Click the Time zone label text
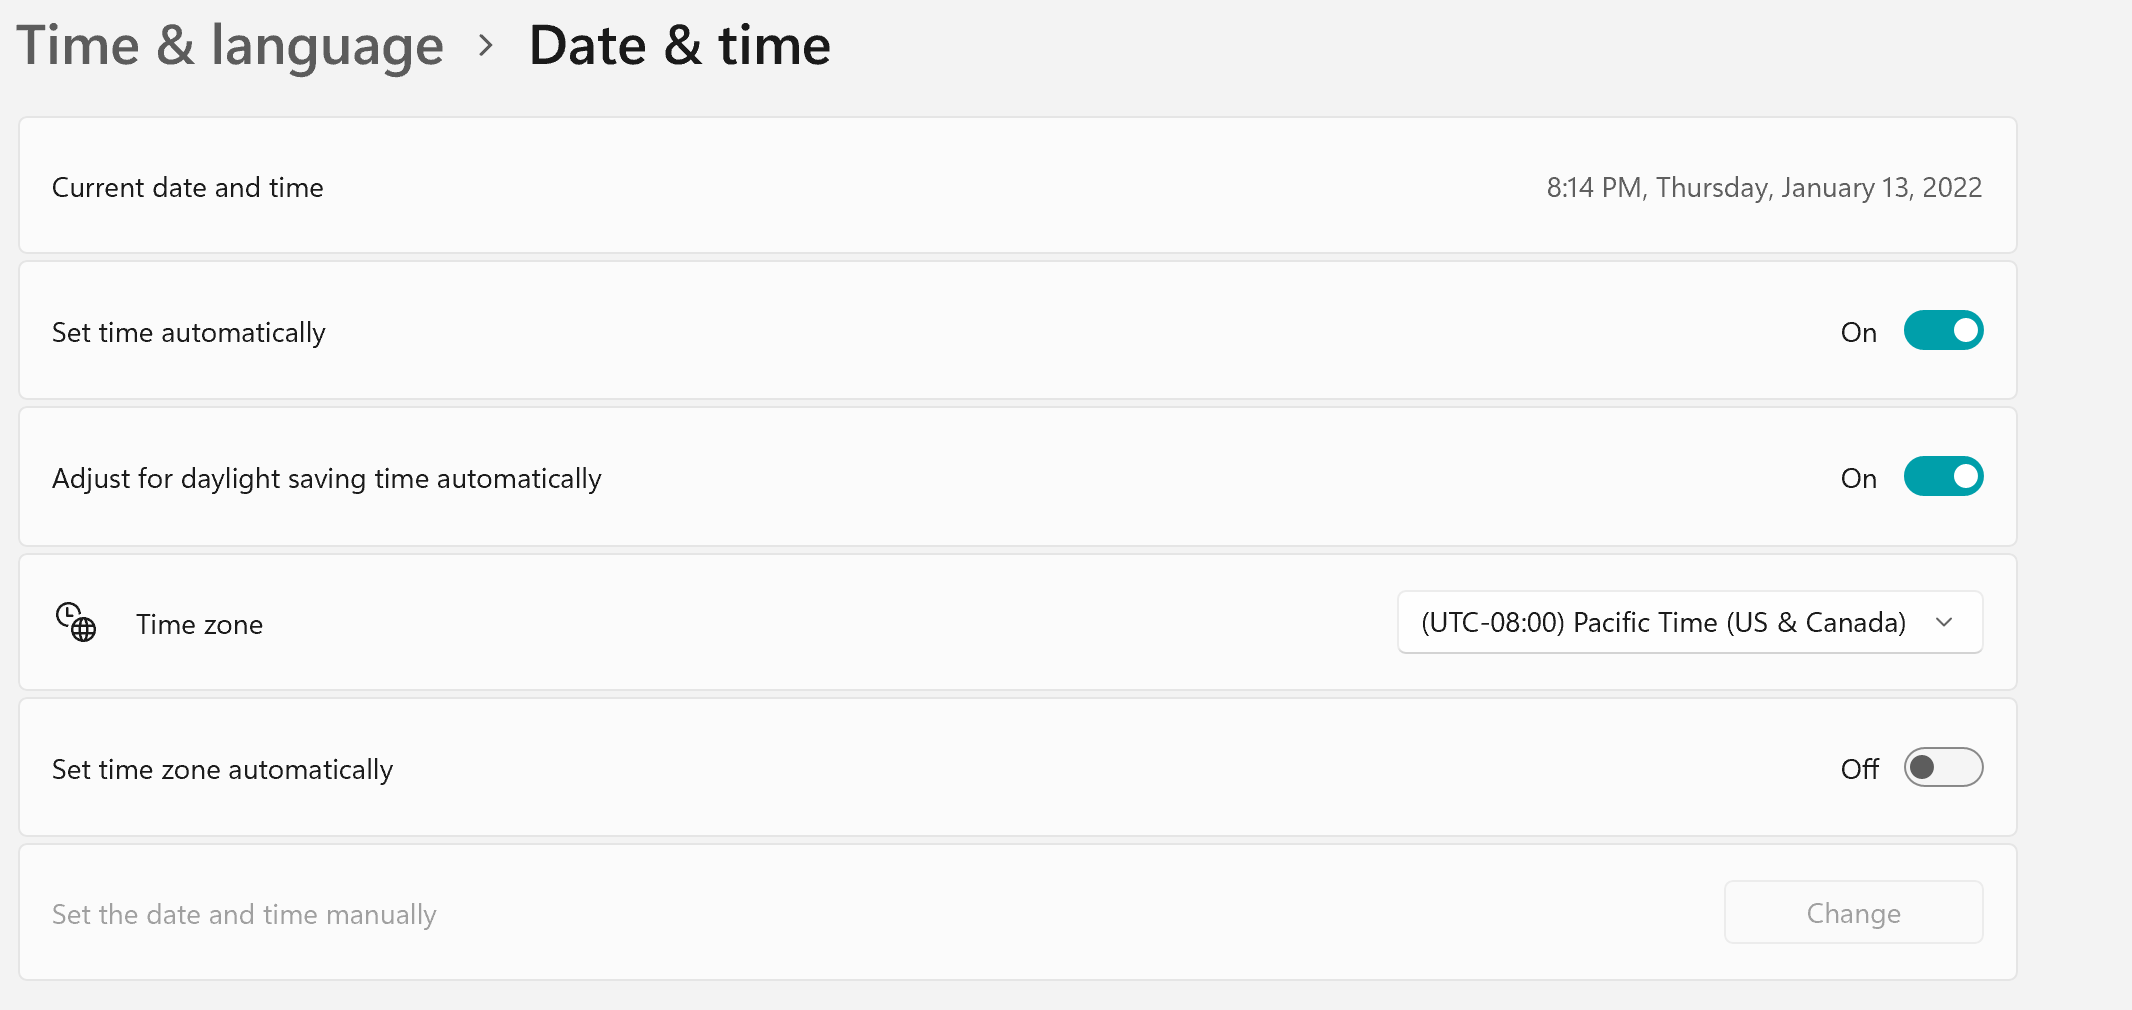2132x1010 pixels. click(x=200, y=624)
